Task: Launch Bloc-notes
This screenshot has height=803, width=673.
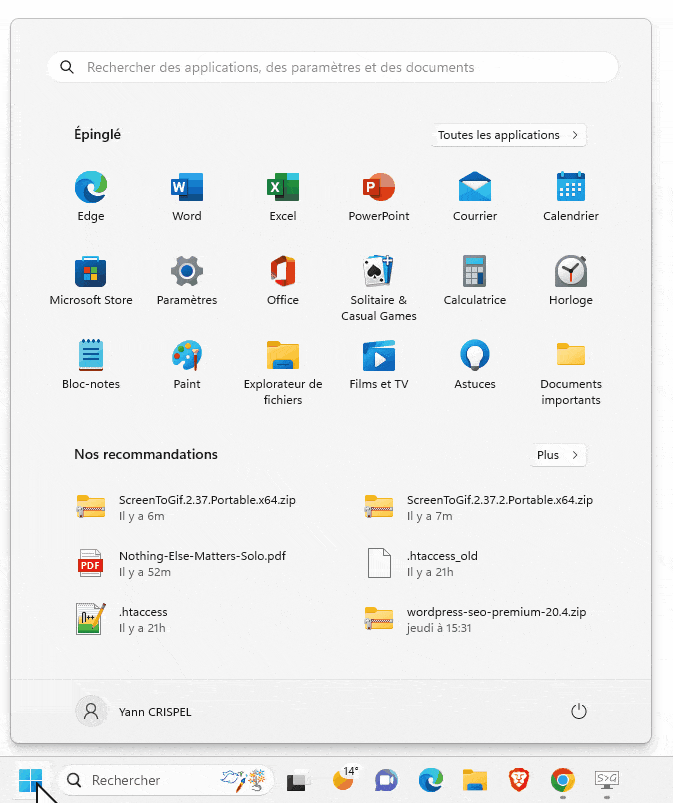Action: tap(91, 364)
